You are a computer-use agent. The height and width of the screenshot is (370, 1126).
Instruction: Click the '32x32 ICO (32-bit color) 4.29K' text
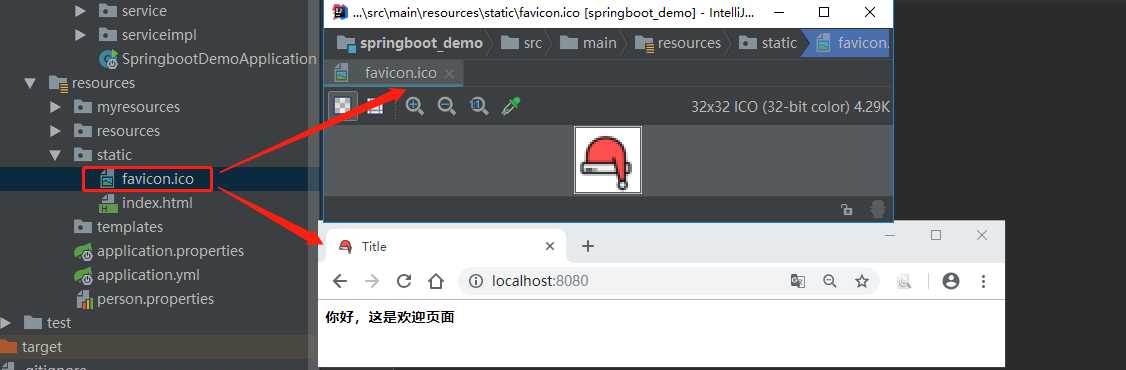click(791, 107)
